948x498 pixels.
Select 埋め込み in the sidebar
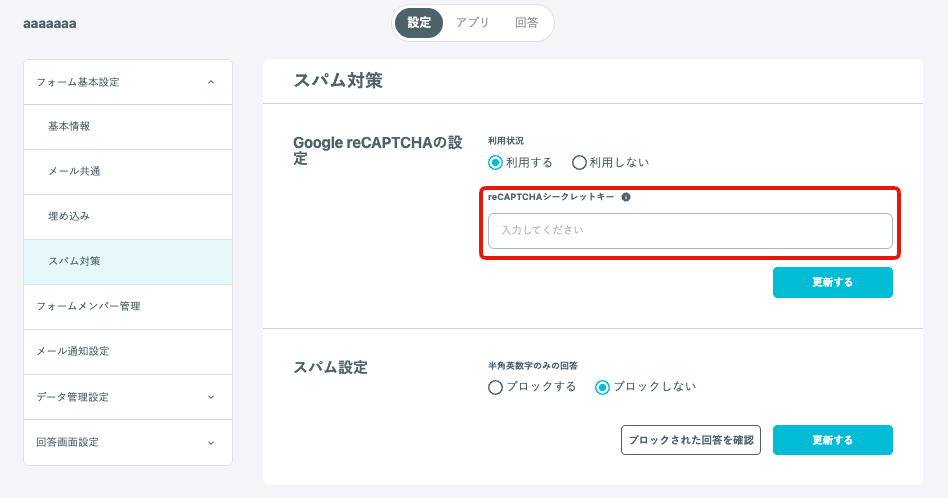tap(128, 216)
